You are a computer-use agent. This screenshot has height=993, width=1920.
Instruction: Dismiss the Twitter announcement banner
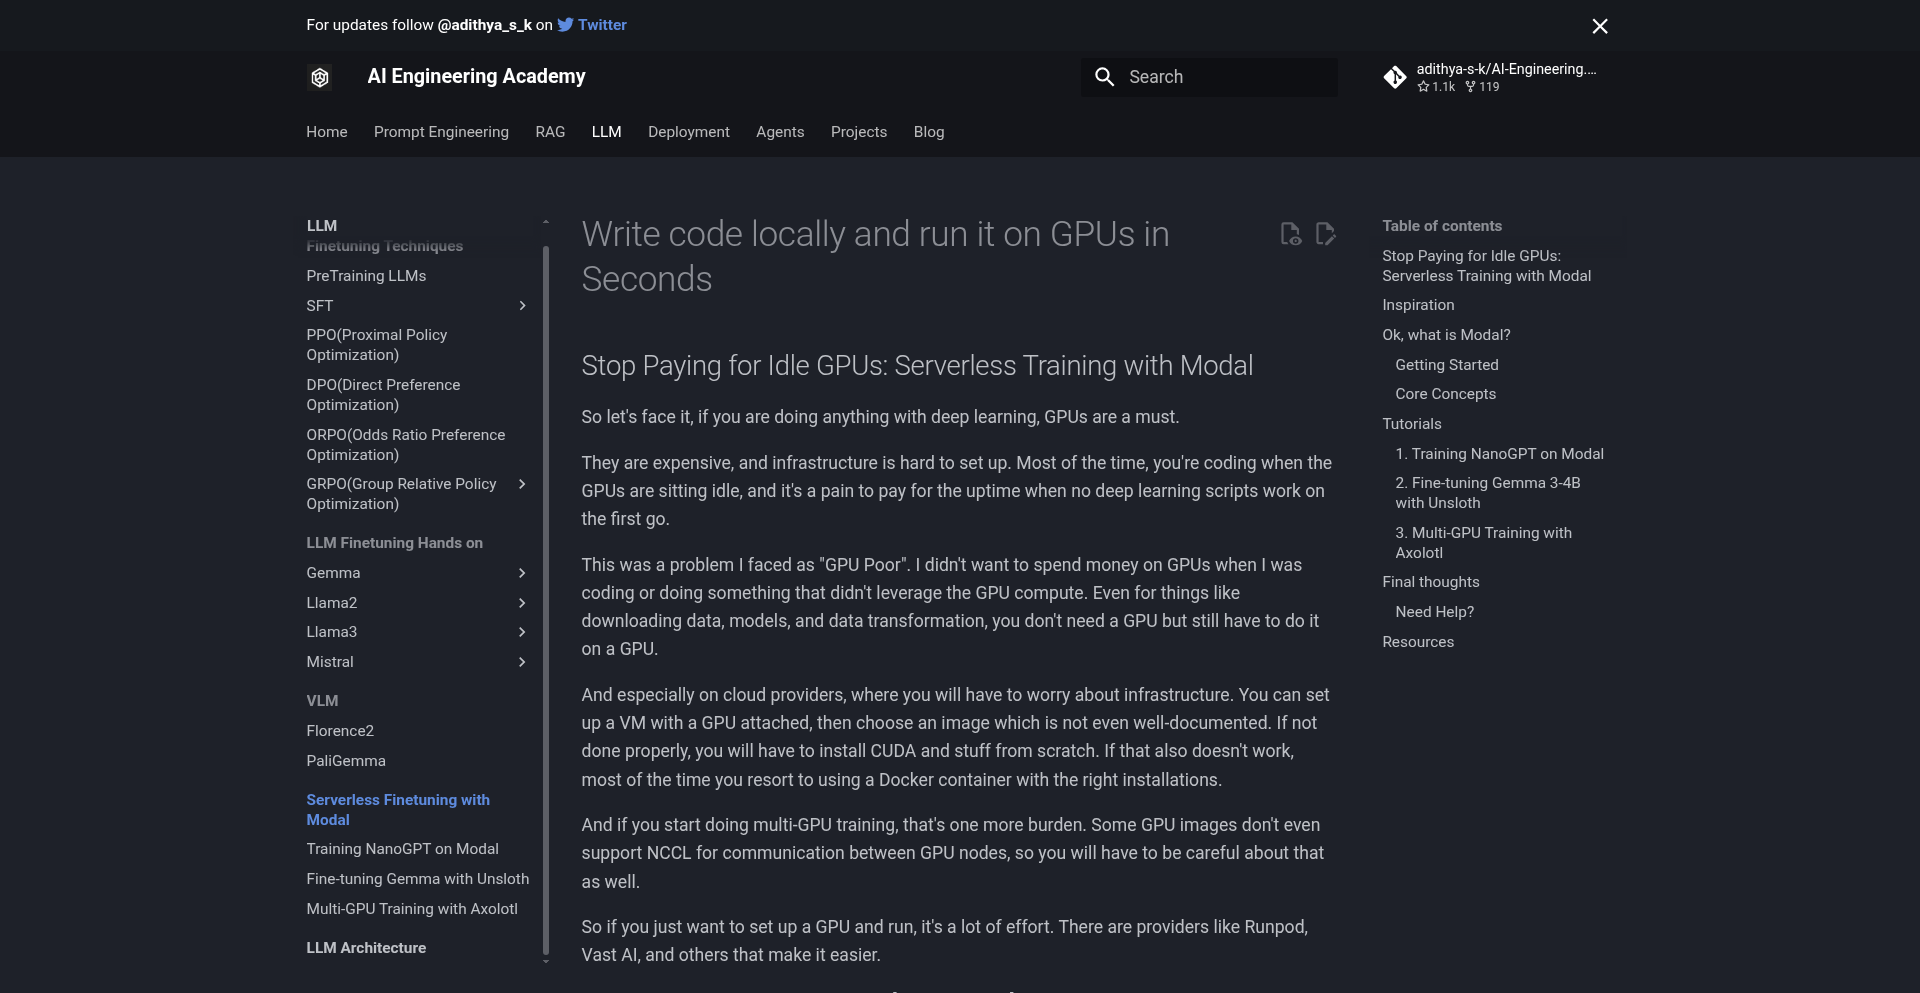coord(1599,26)
